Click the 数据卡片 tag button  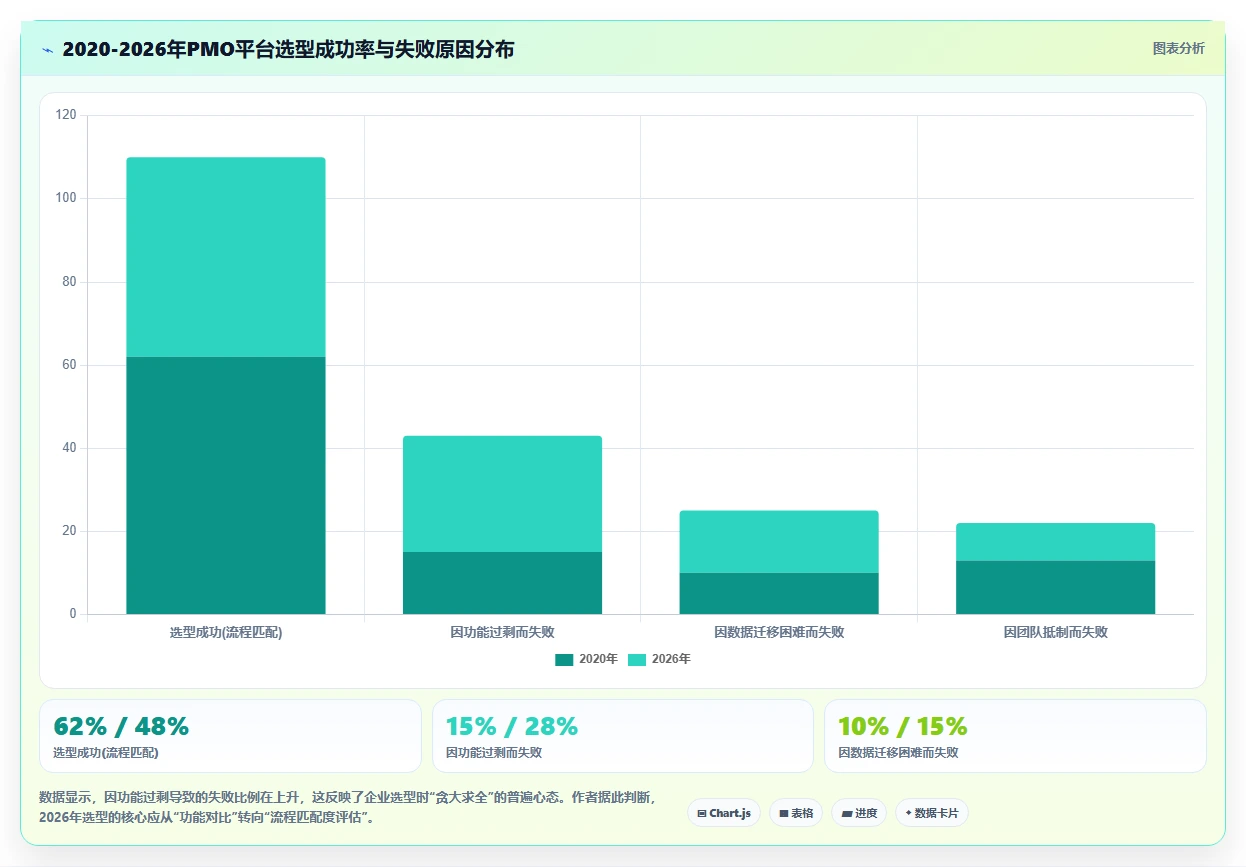point(932,813)
